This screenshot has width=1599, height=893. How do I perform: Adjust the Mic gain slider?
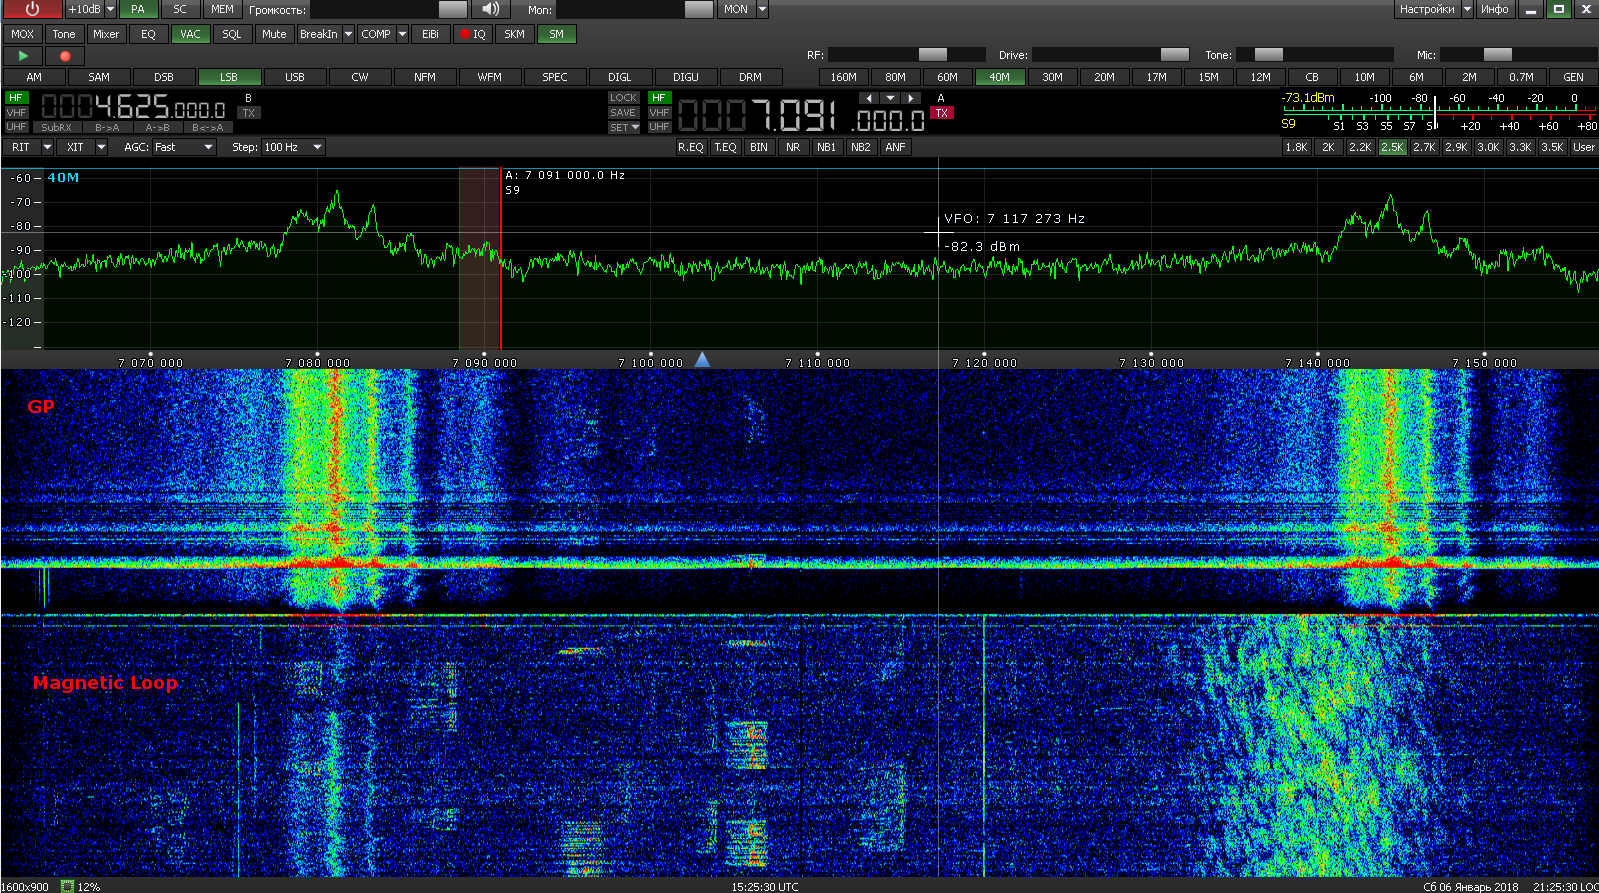(1519, 55)
